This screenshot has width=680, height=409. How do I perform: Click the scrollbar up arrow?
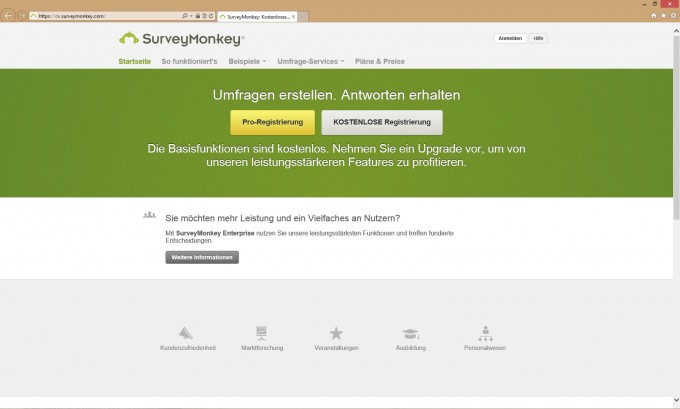click(676, 31)
